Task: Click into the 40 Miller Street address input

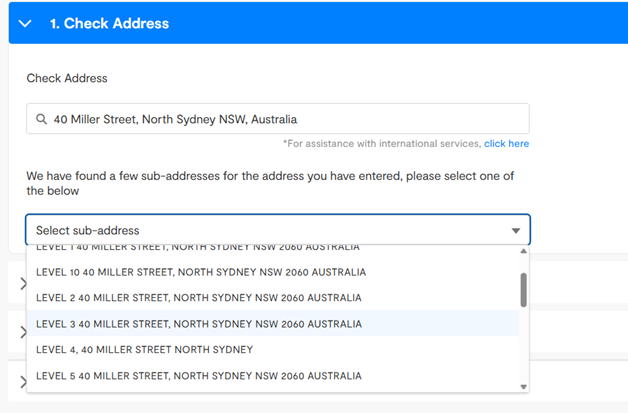Action: [x=278, y=119]
